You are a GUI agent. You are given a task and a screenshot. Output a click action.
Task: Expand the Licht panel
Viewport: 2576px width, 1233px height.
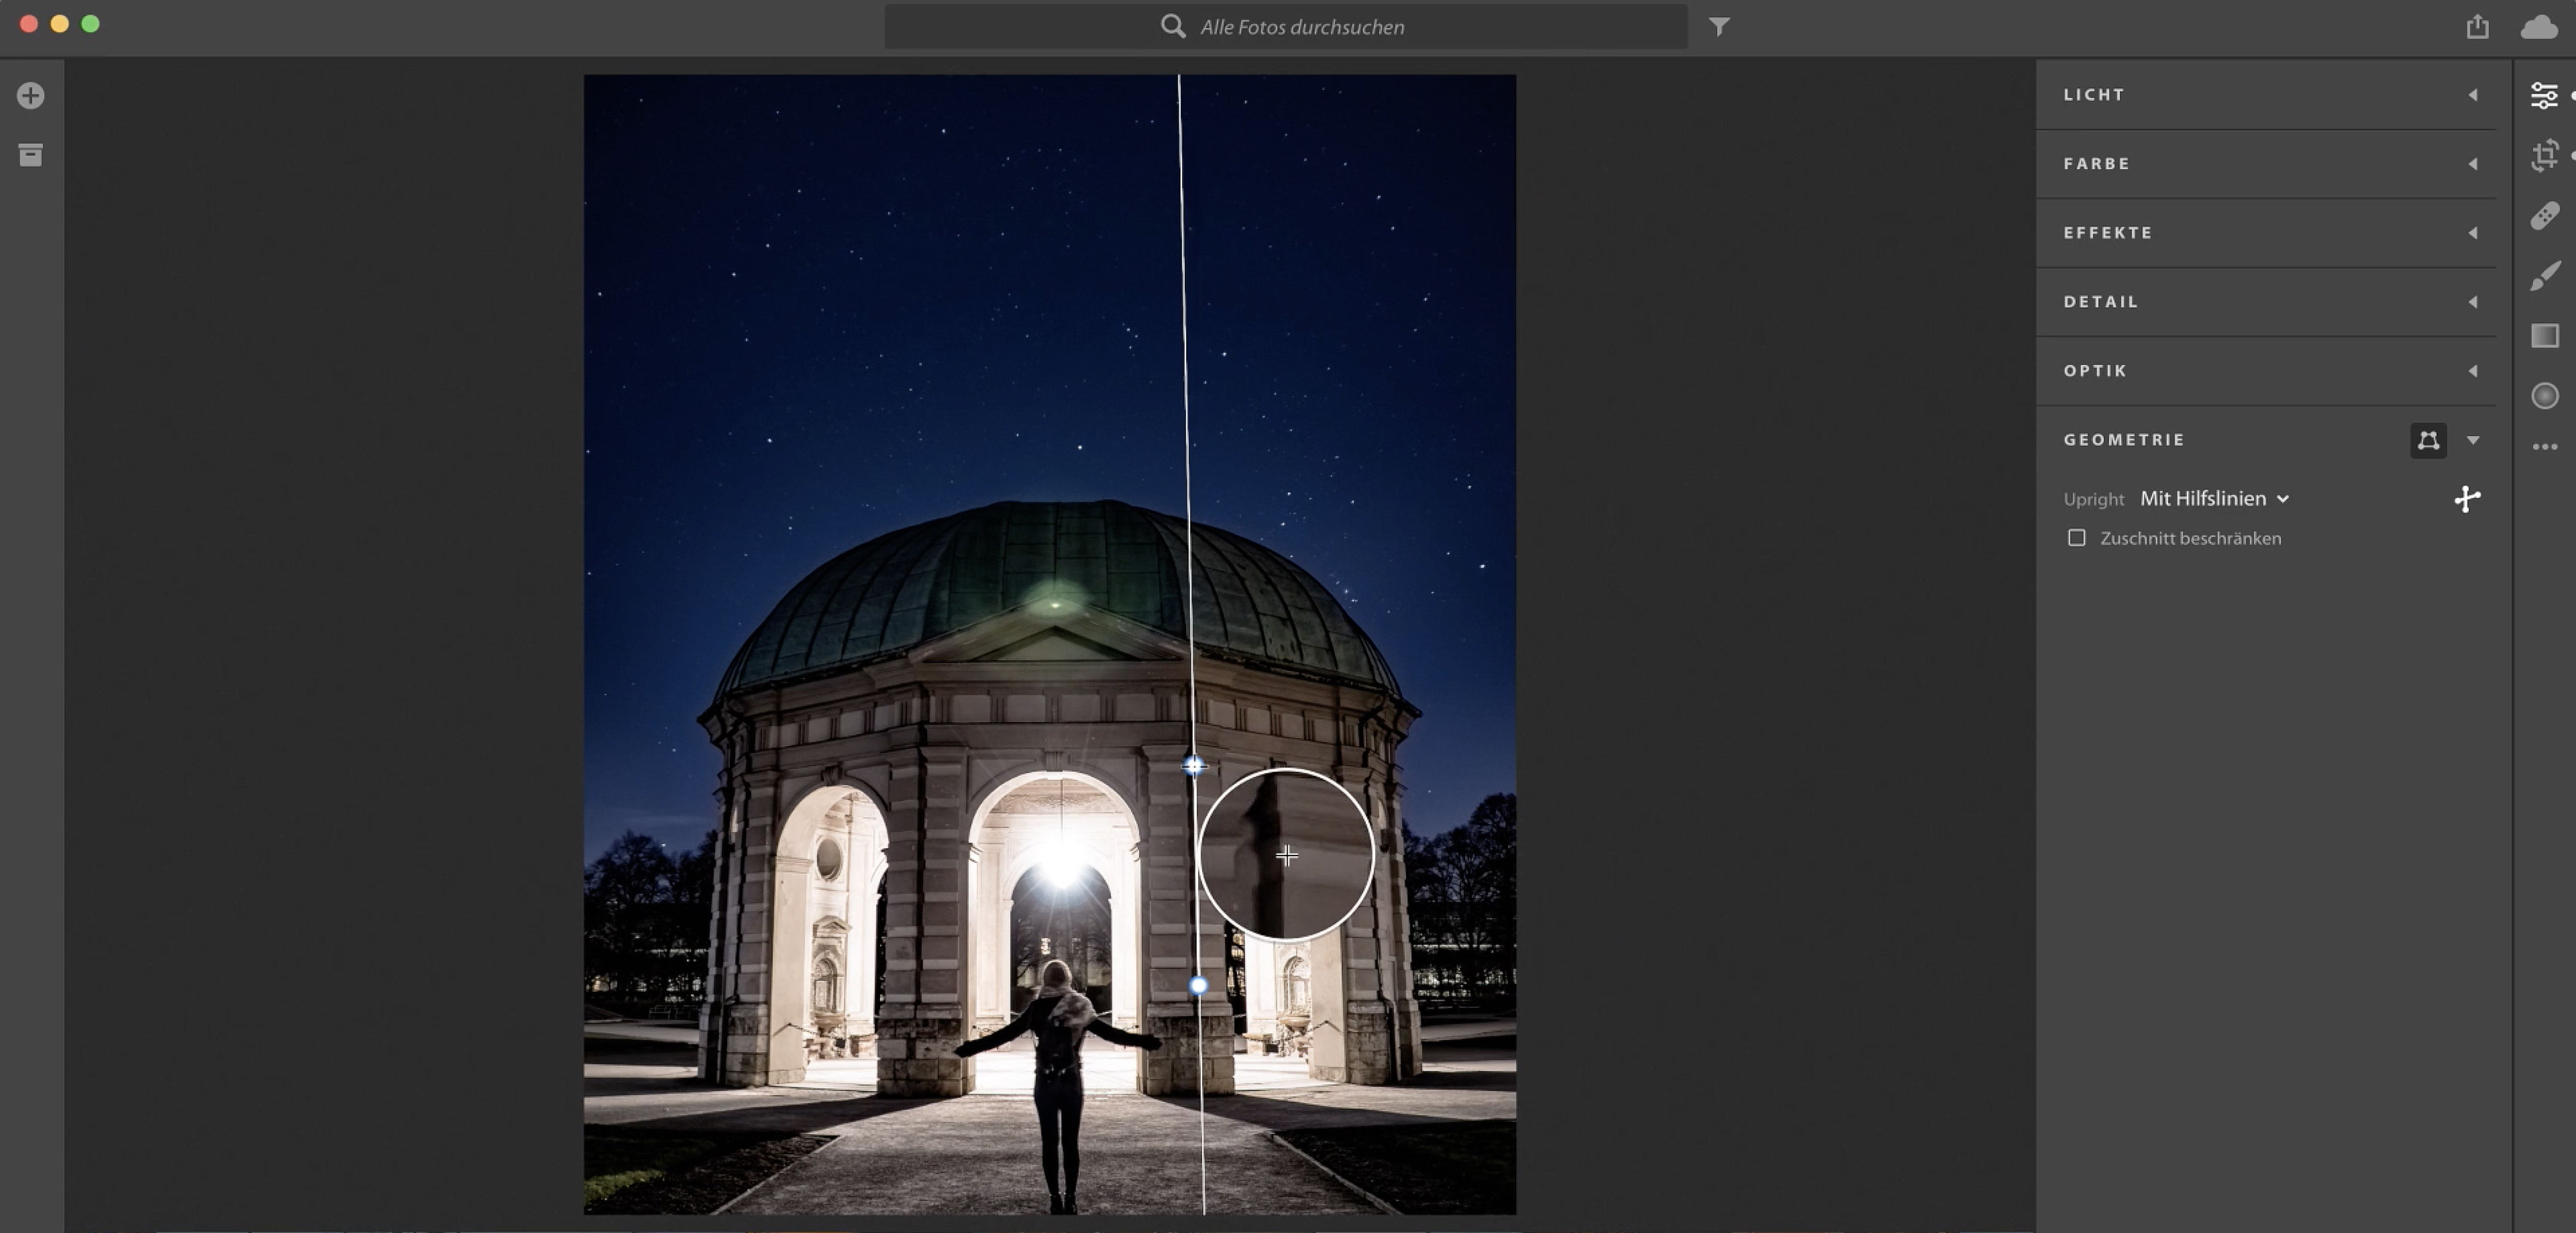pos(2472,95)
